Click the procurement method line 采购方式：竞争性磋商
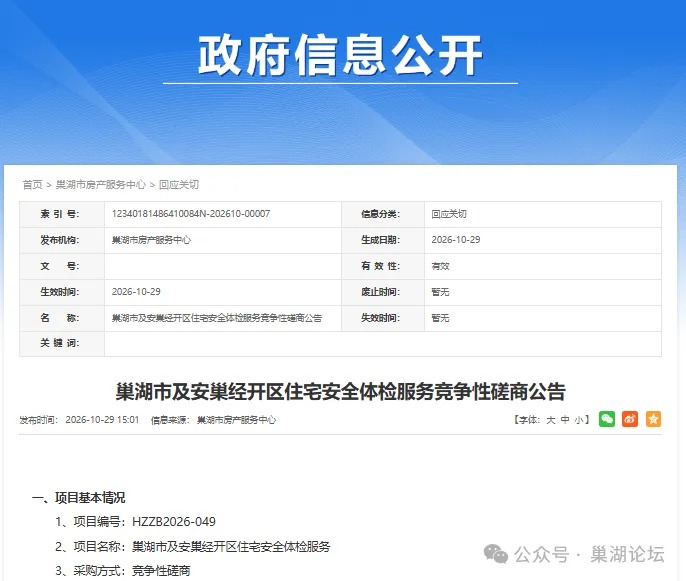Image resolution: width=686 pixels, height=581 pixels. coord(122,570)
